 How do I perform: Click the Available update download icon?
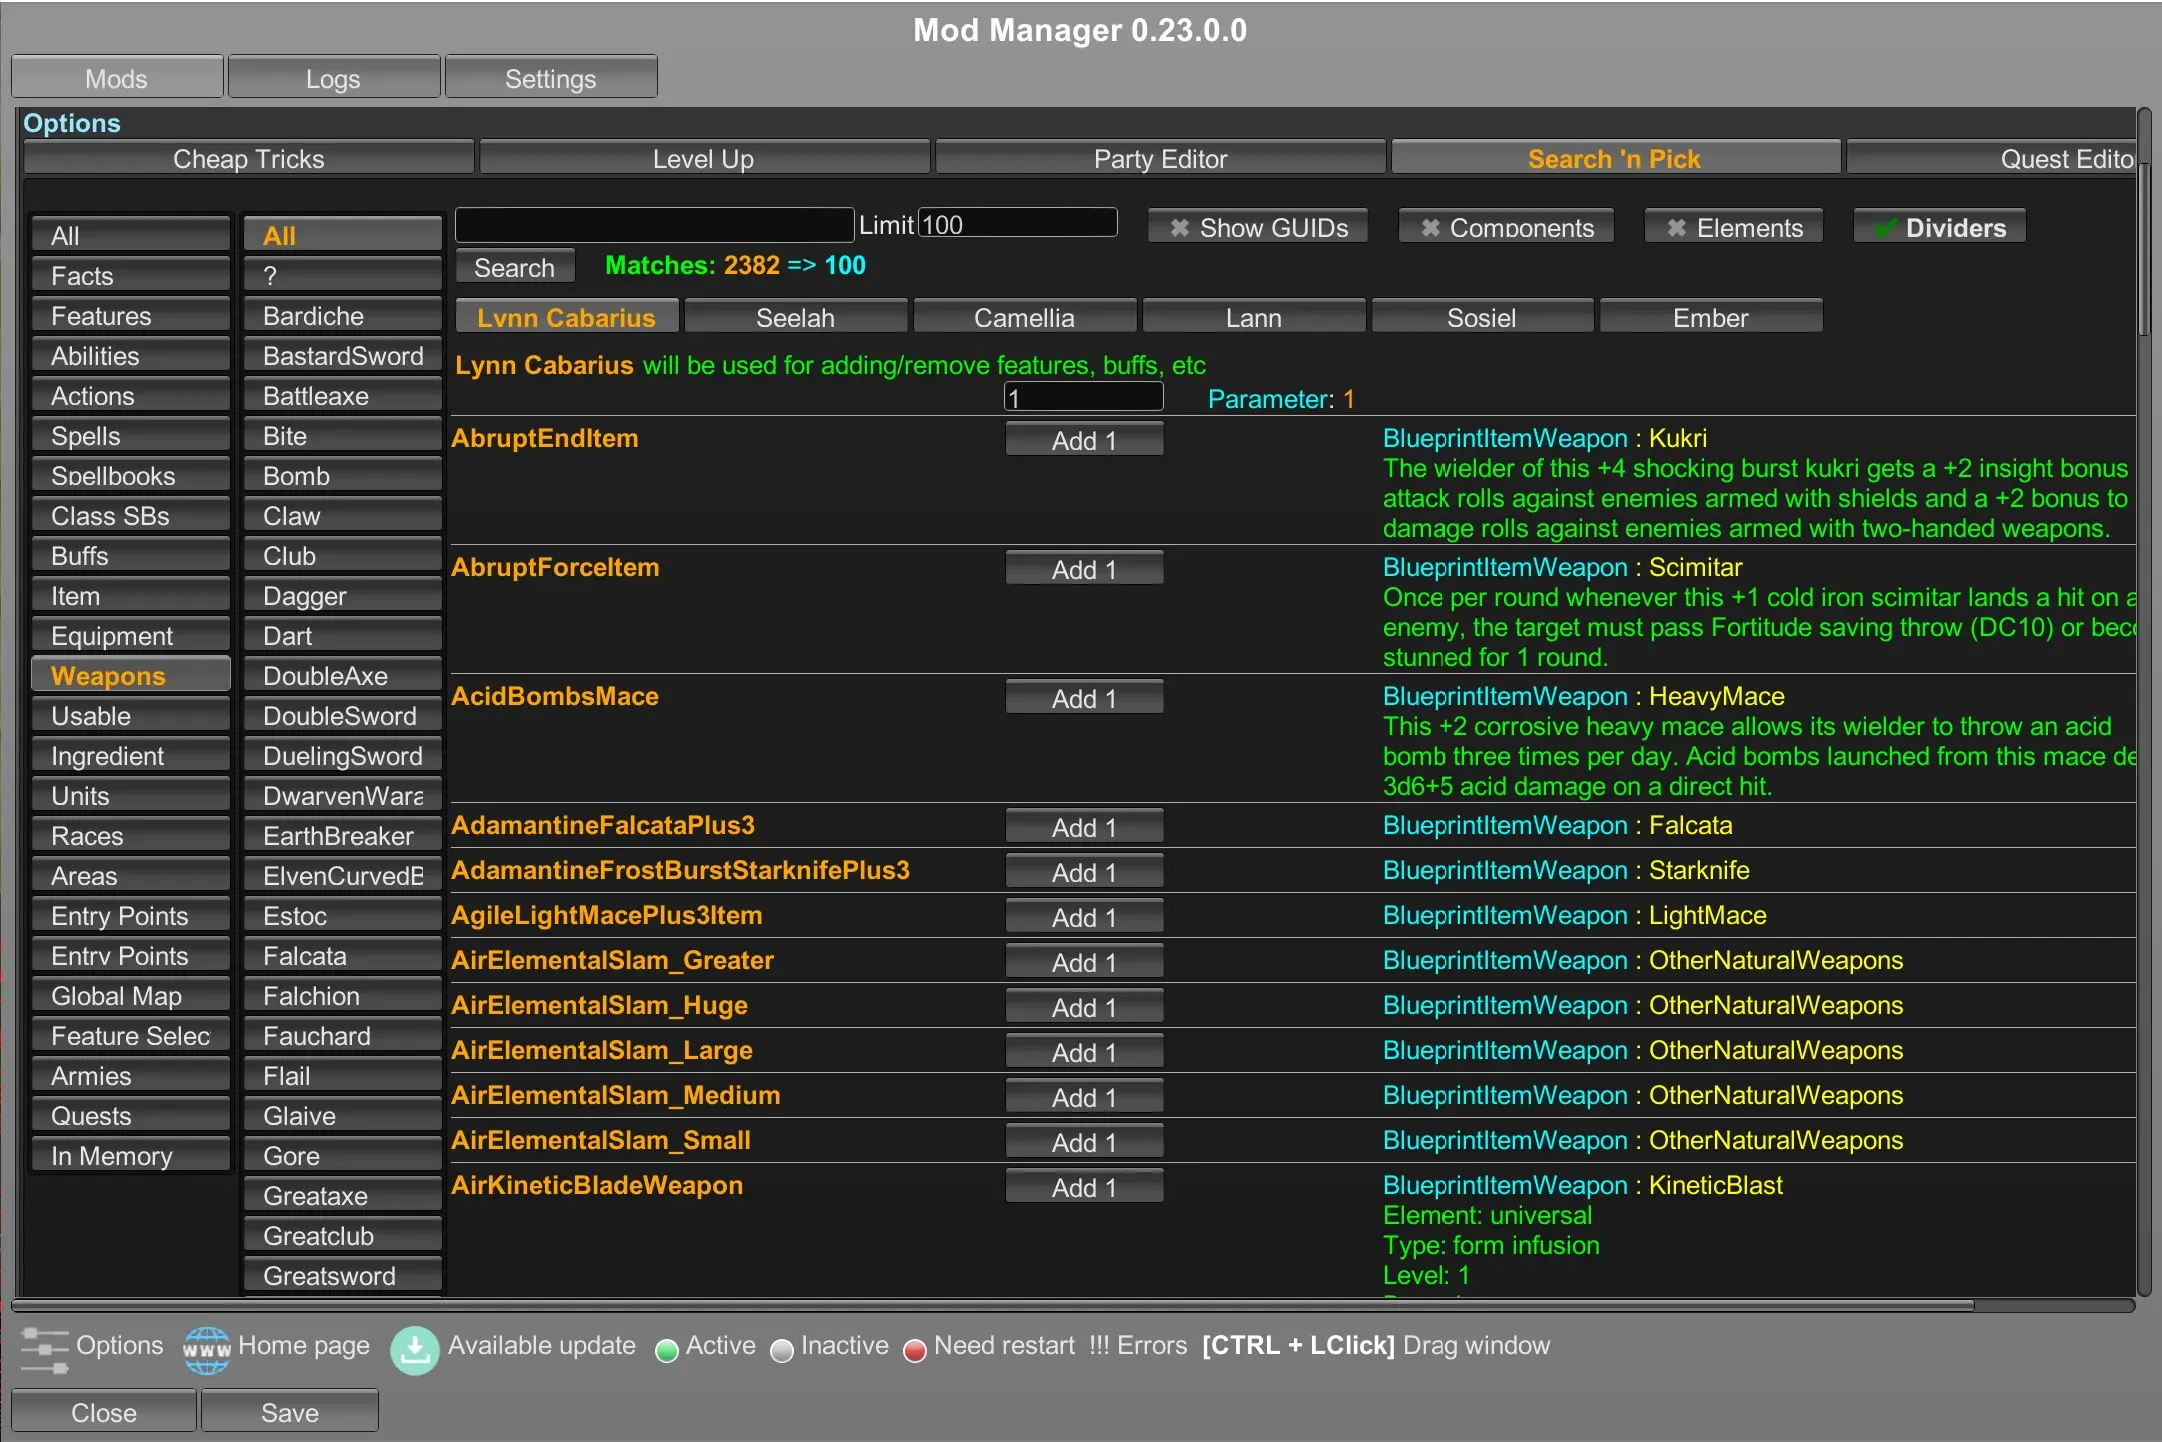[414, 1350]
